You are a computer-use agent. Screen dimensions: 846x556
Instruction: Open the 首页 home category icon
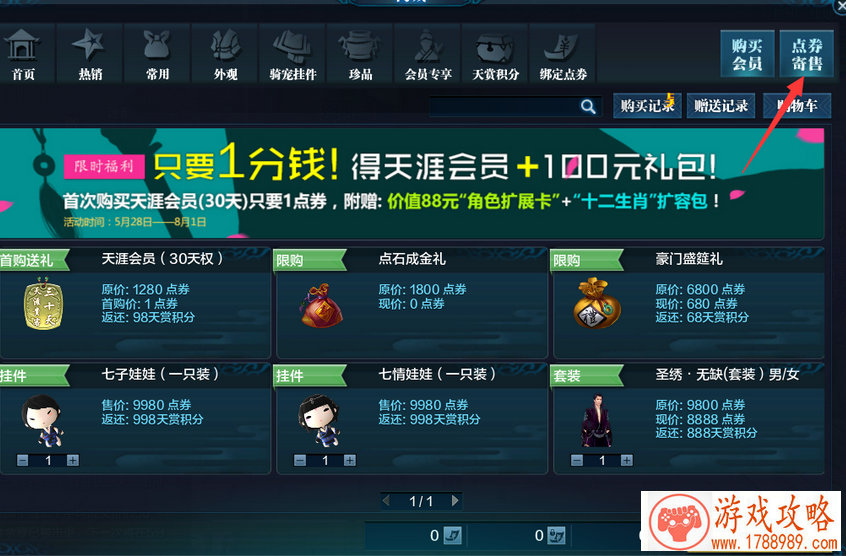click(22, 46)
